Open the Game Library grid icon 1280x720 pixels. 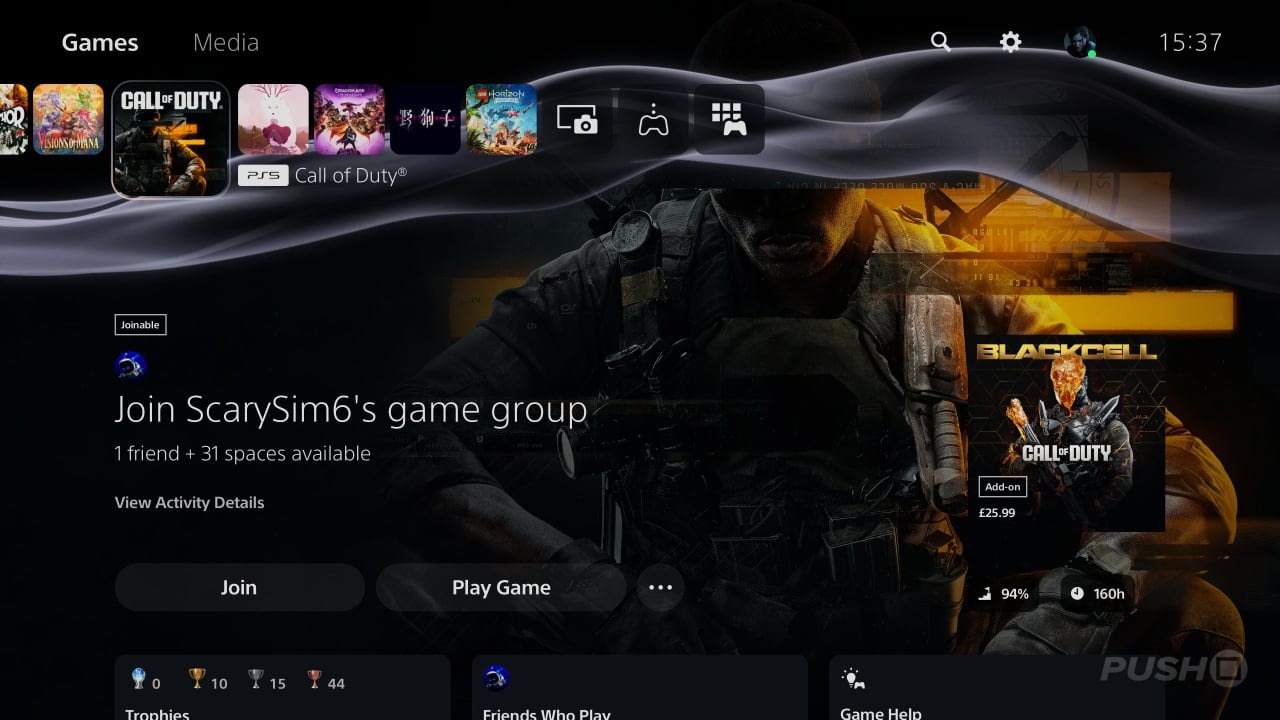point(729,119)
